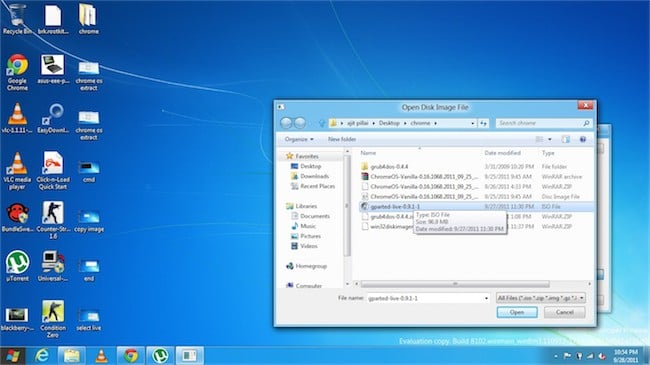Select the µTorrent desktop shortcut
This screenshot has width=650, height=365.
point(17,266)
